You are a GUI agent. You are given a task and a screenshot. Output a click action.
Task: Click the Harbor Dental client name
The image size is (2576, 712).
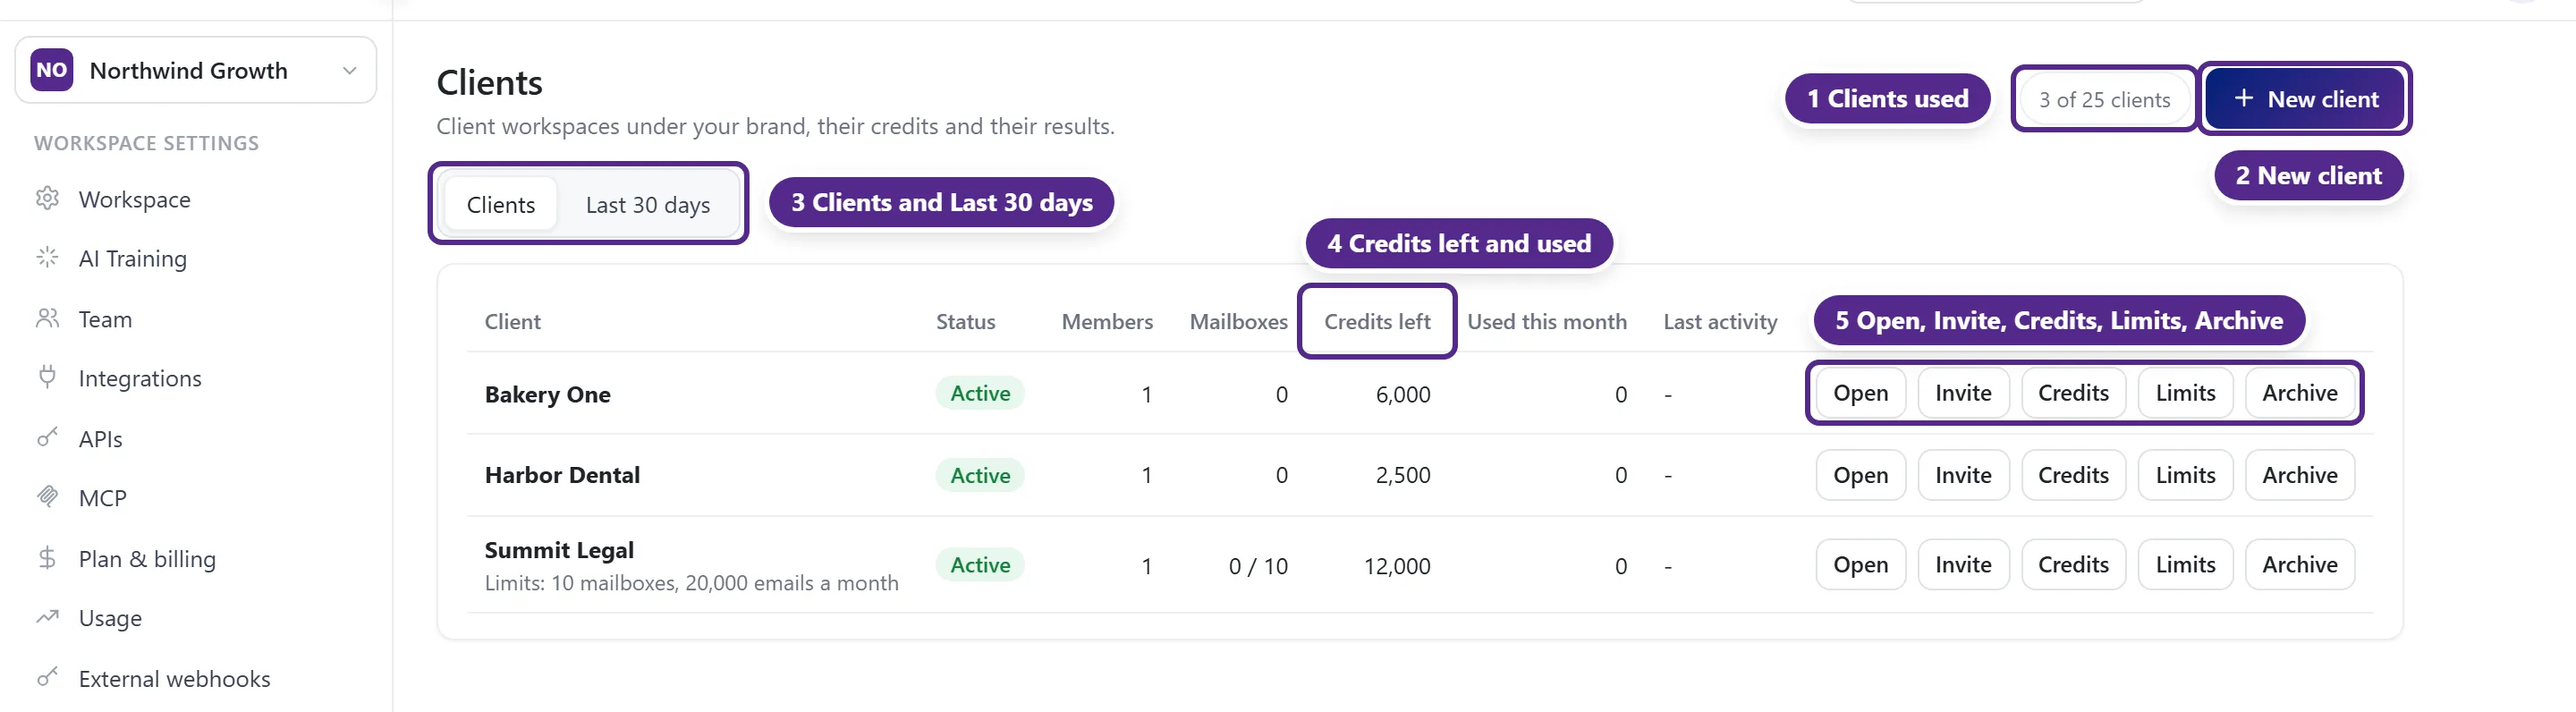562,474
